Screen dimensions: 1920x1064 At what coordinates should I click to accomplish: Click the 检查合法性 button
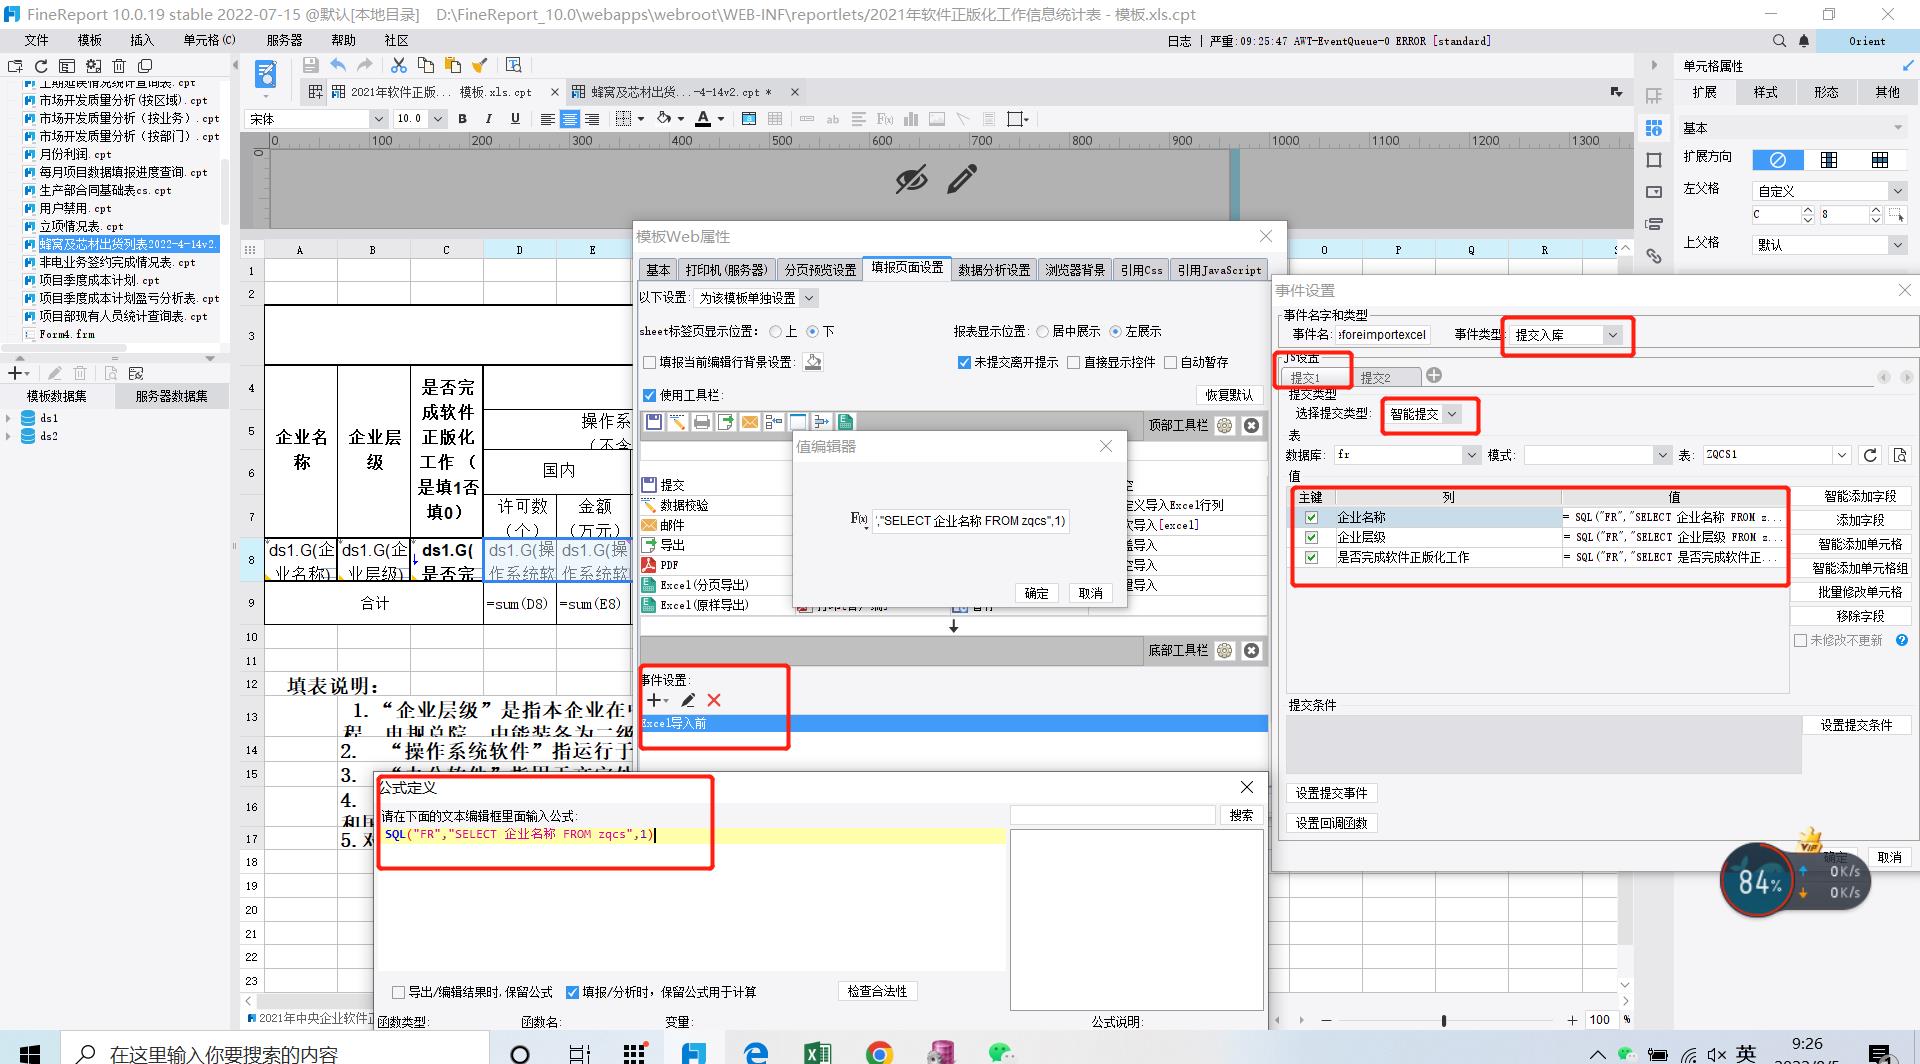pyautogui.click(x=877, y=991)
